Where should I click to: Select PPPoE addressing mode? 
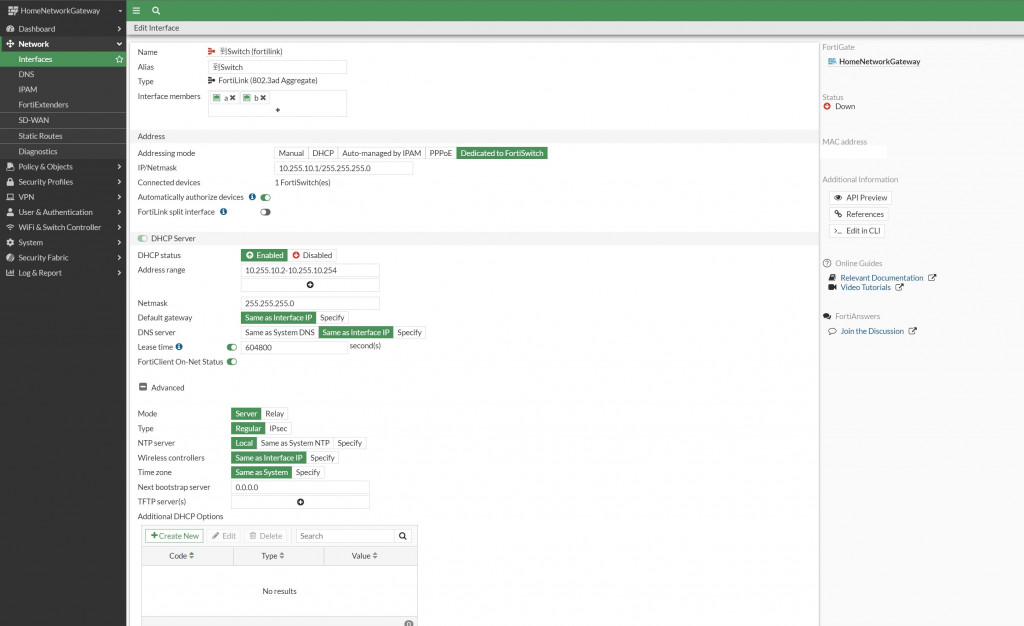point(441,153)
